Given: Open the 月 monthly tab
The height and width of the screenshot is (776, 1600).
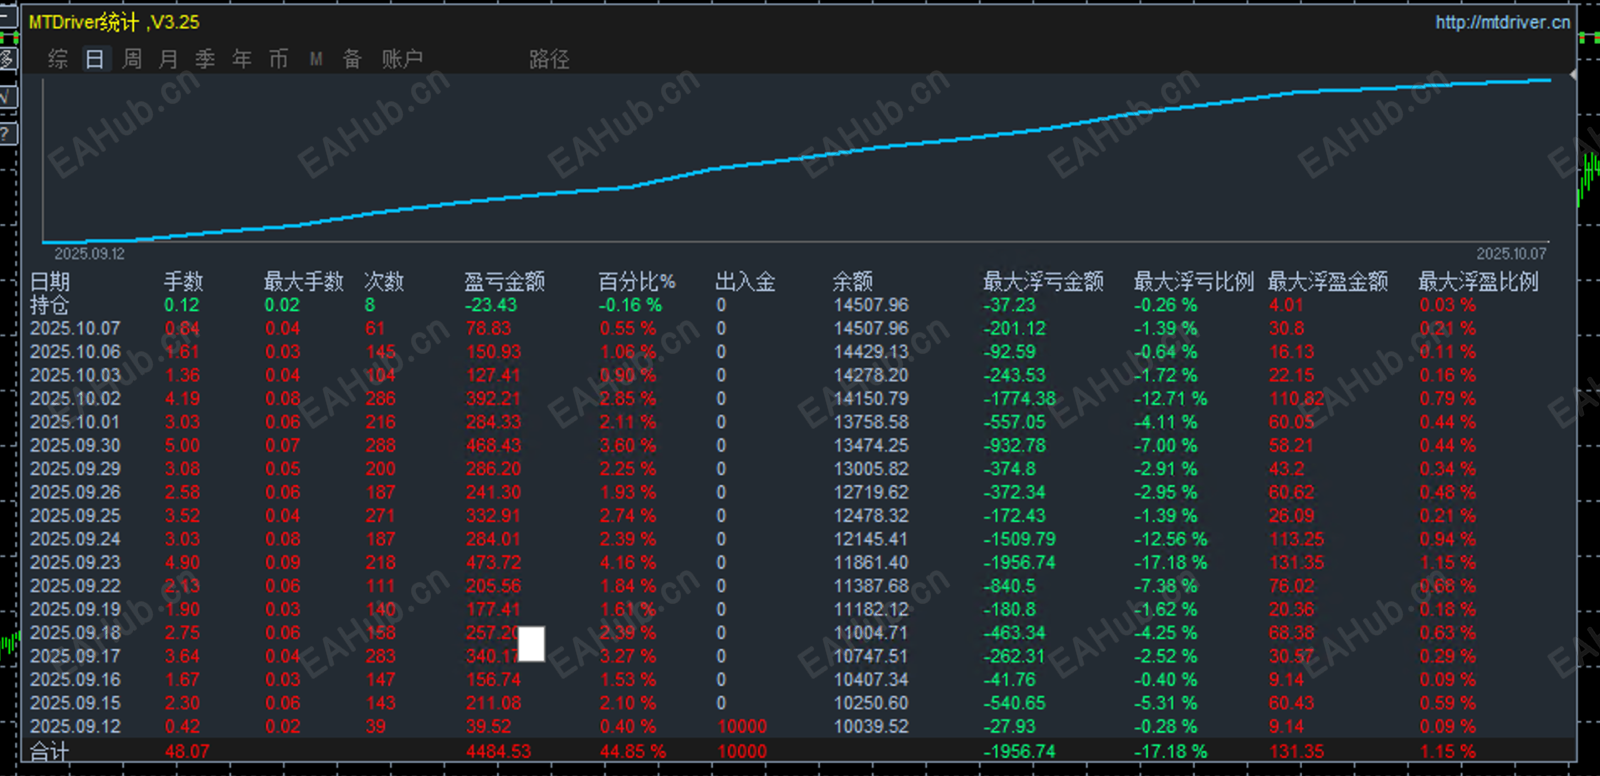Looking at the screenshot, I should coord(168,59).
